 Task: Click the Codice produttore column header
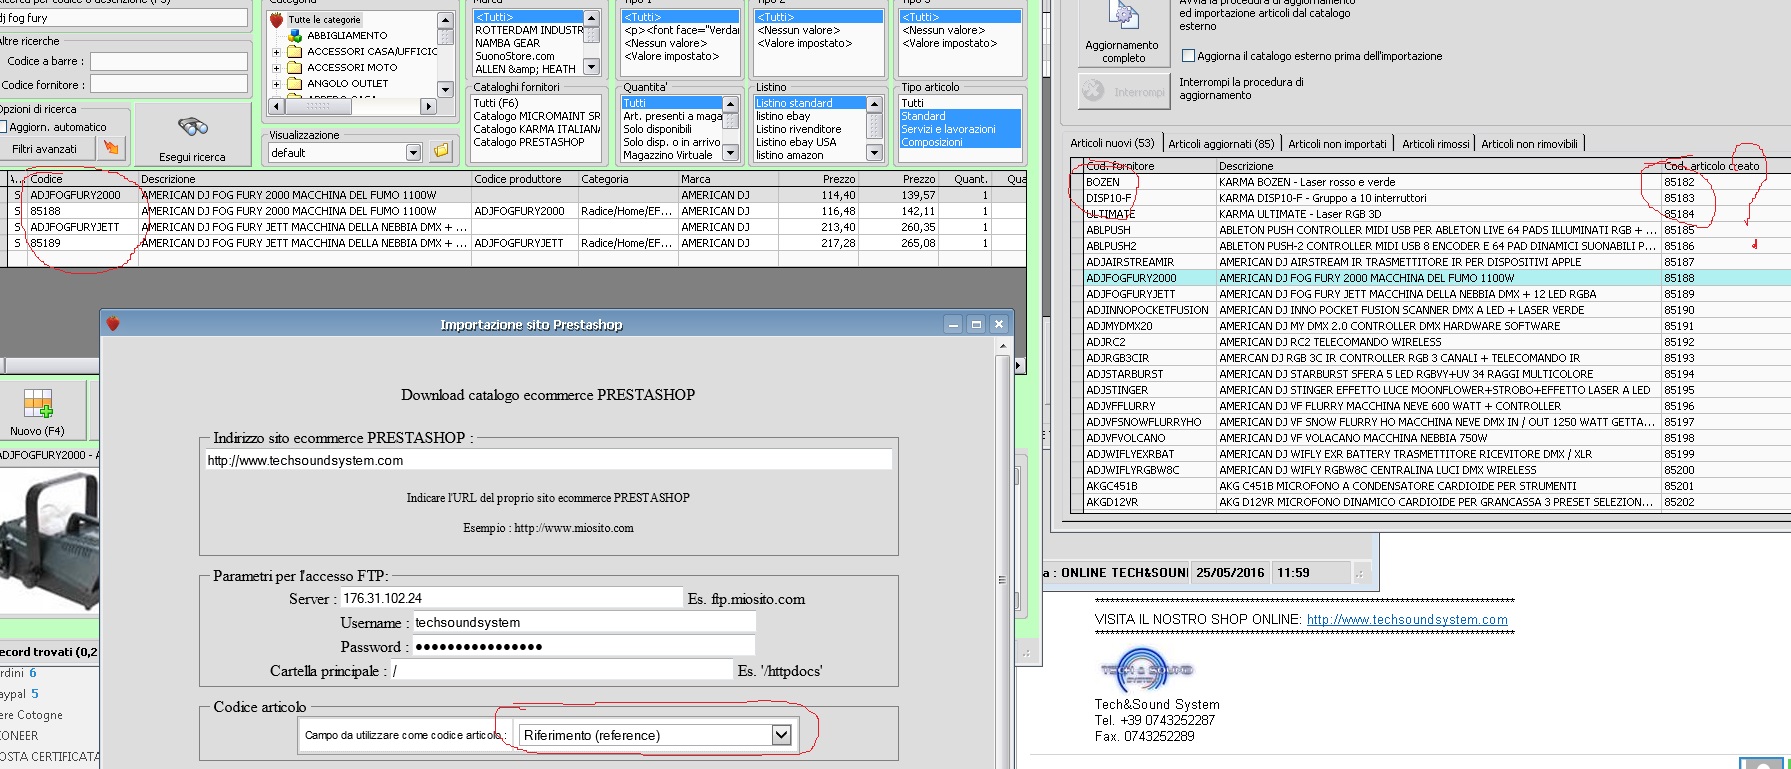coord(524,179)
